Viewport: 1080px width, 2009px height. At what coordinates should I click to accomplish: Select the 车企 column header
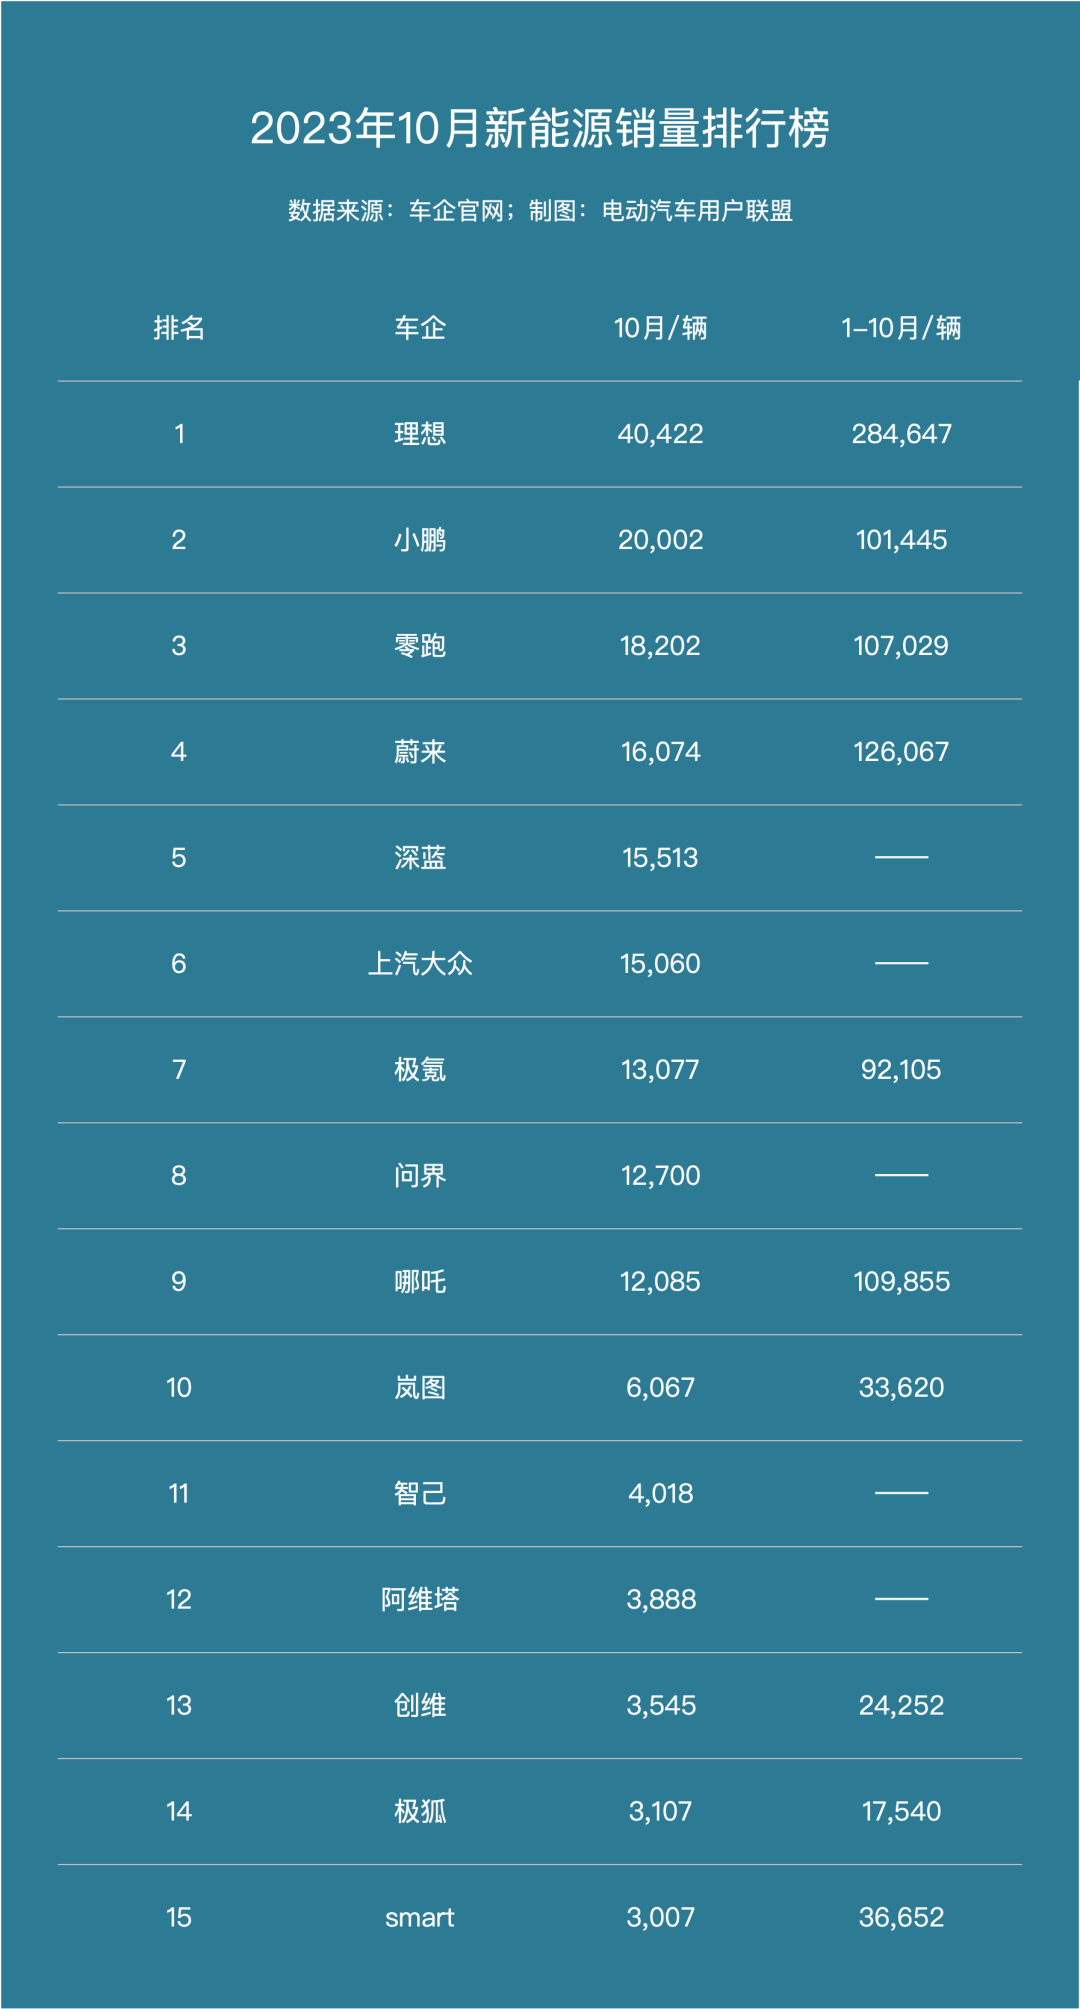pyautogui.click(x=420, y=328)
